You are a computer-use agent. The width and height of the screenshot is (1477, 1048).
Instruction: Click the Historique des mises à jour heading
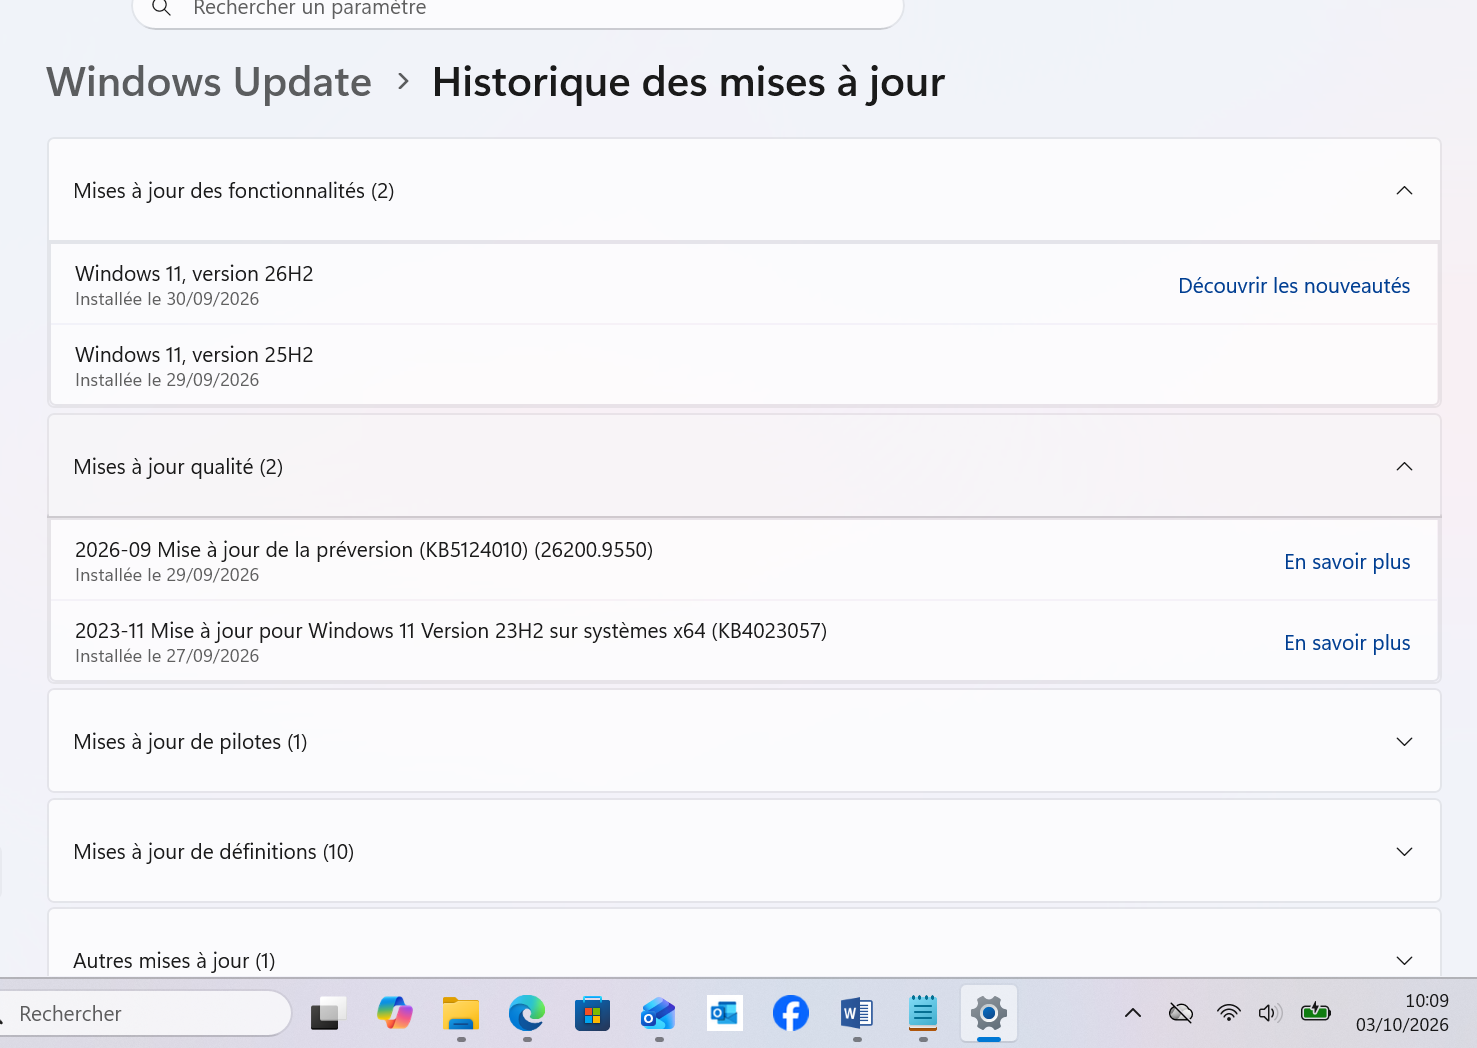coord(688,82)
